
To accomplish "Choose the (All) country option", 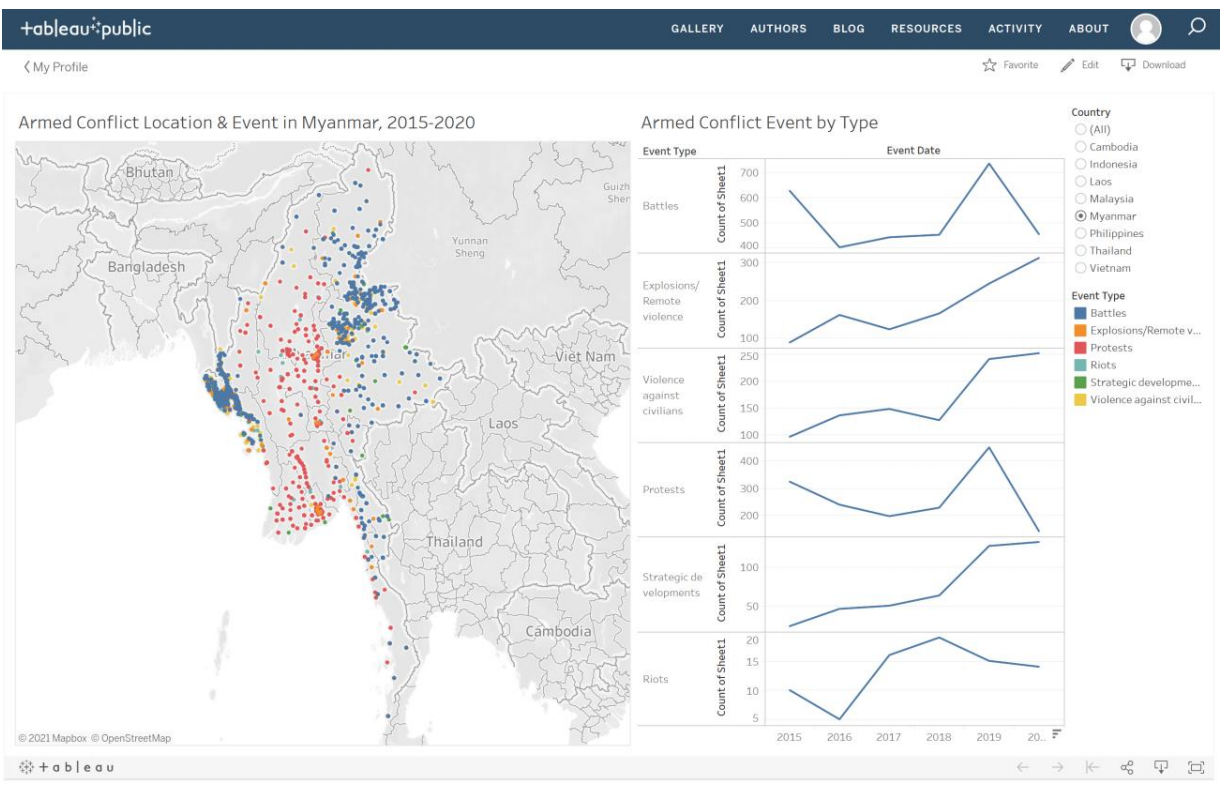I will click(1080, 130).
